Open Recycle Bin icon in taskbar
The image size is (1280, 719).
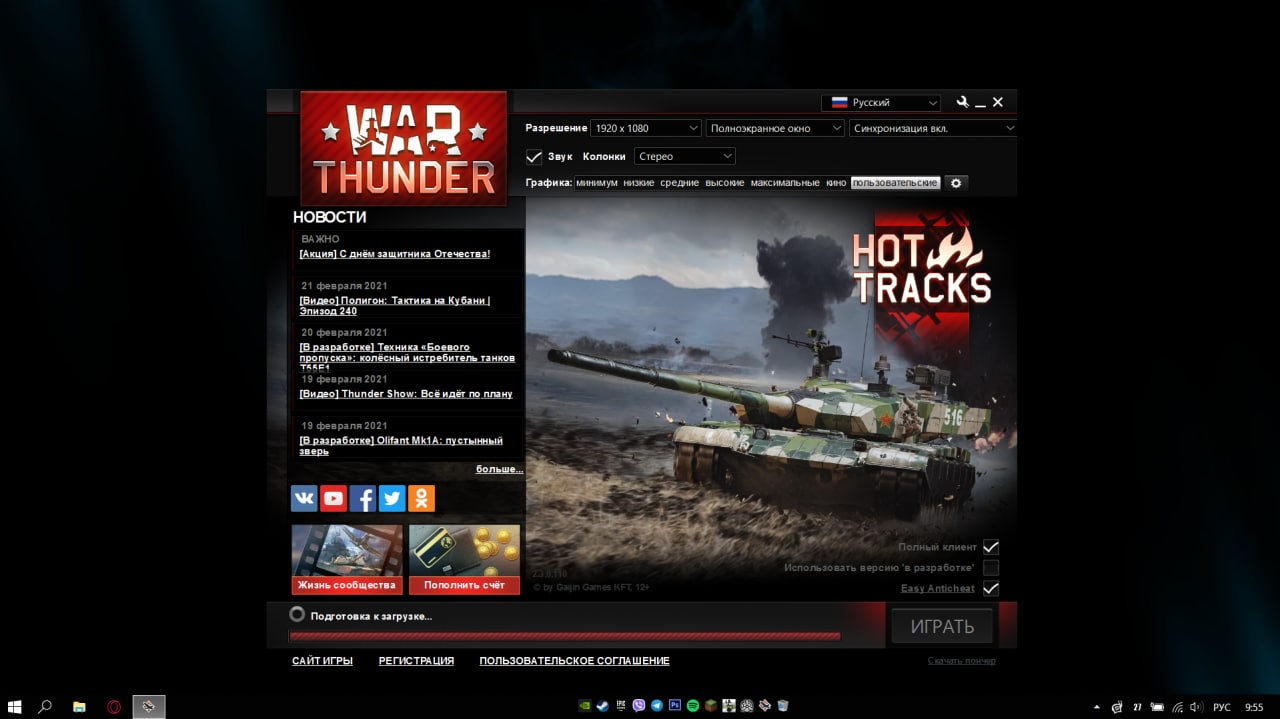coord(783,705)
